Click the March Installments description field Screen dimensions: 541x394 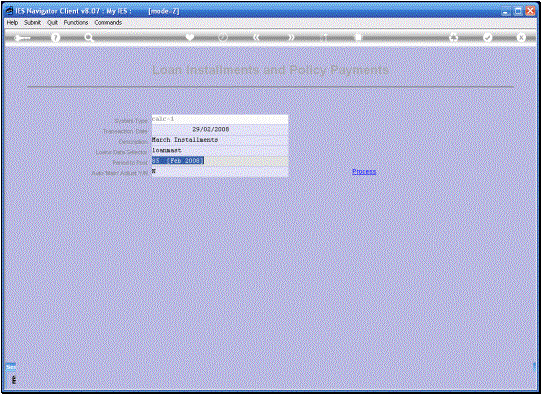click(220, 140)
